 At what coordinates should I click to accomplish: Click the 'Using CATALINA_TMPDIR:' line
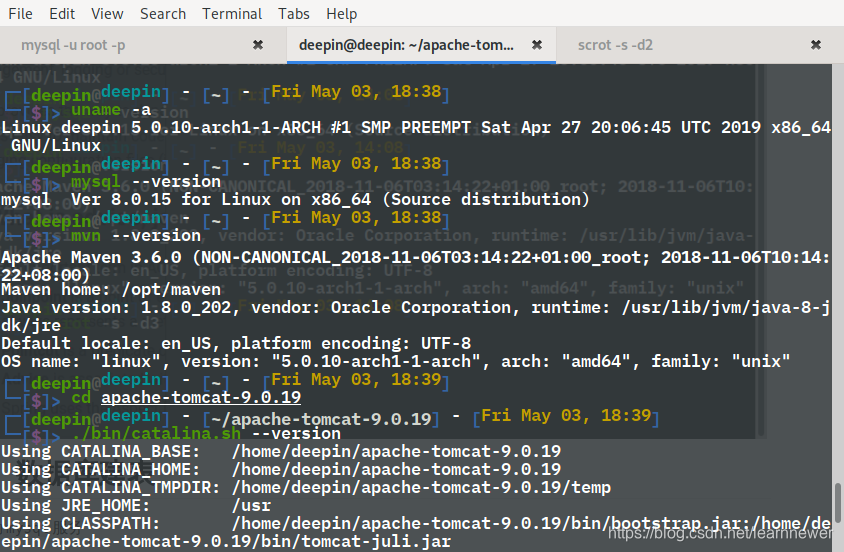[x=306, y=487]
